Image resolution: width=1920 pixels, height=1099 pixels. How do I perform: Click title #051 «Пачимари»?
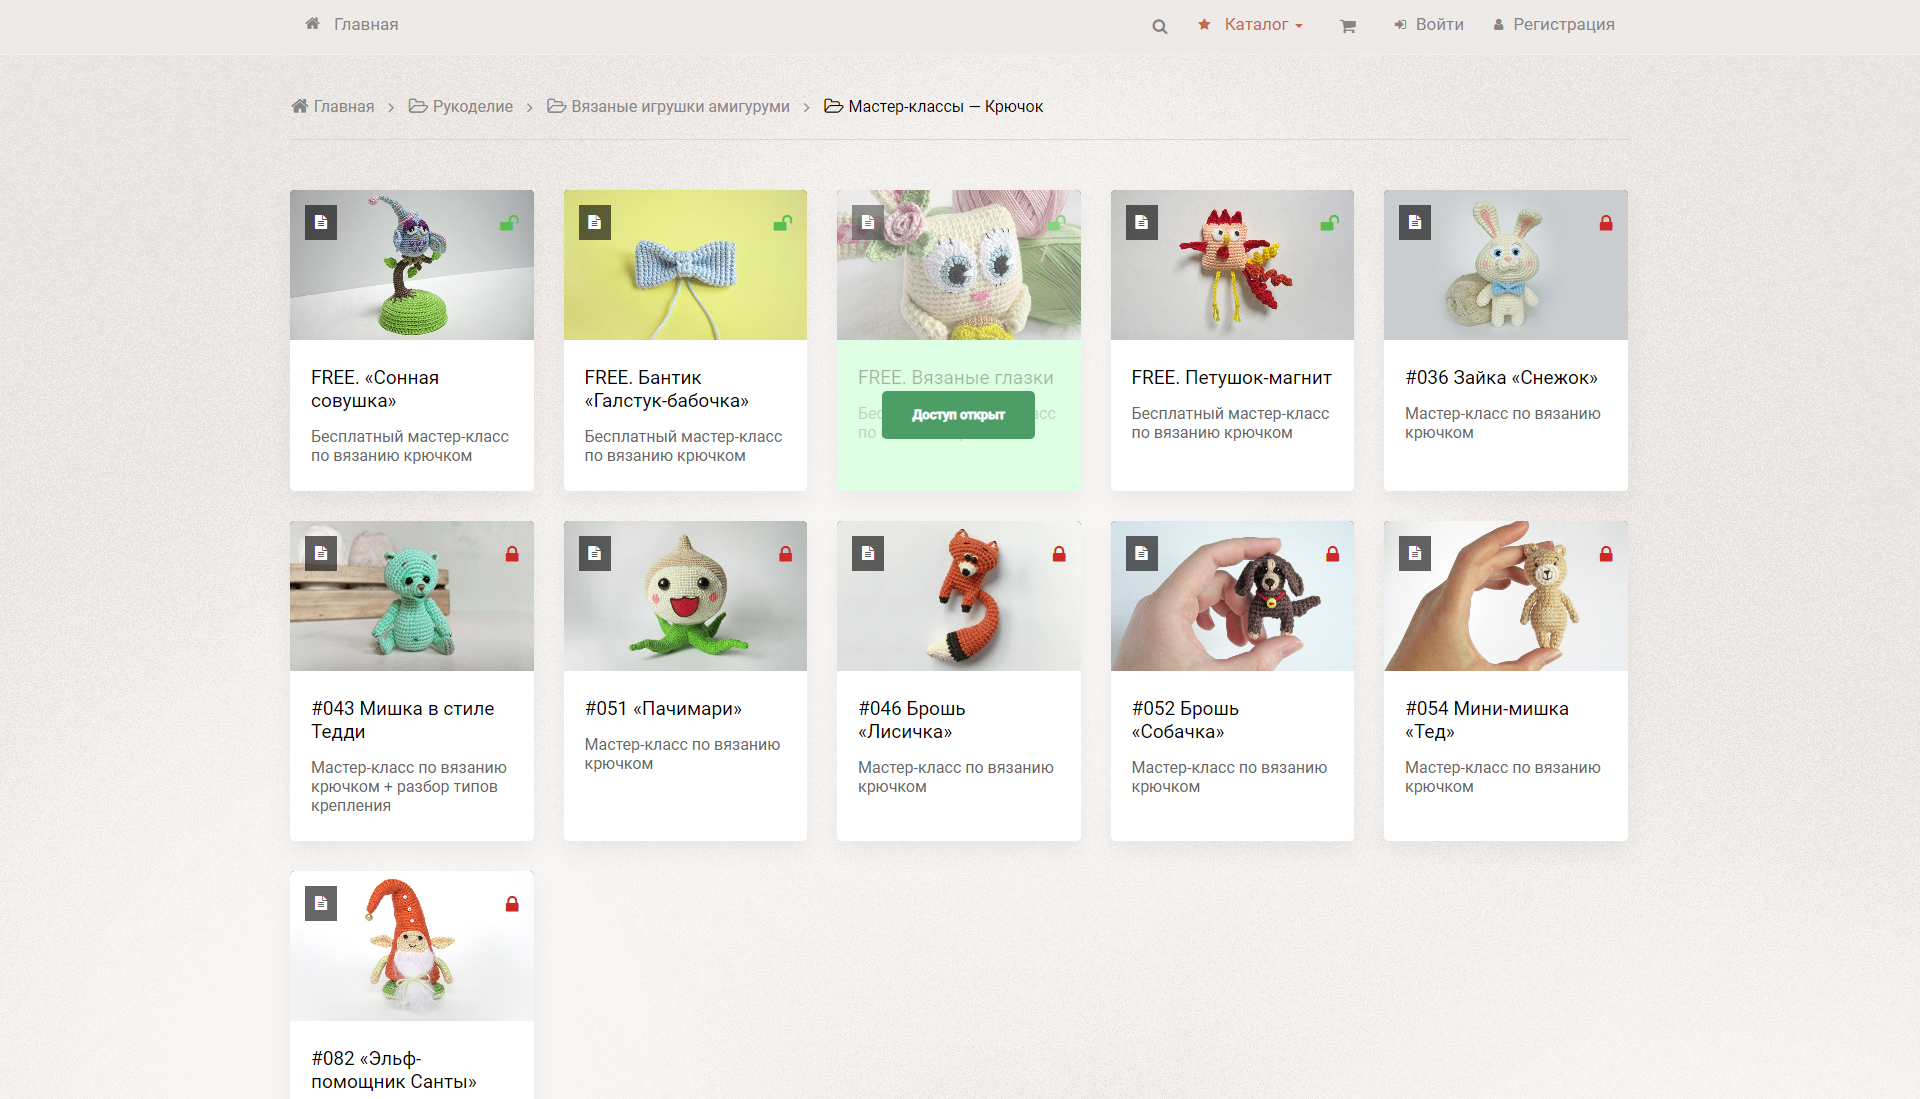pyautogui.click(x=663, y=709)
